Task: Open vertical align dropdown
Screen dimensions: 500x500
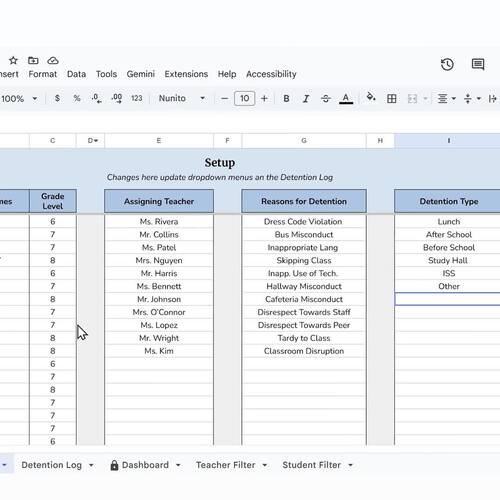Action: pos(472,99)
